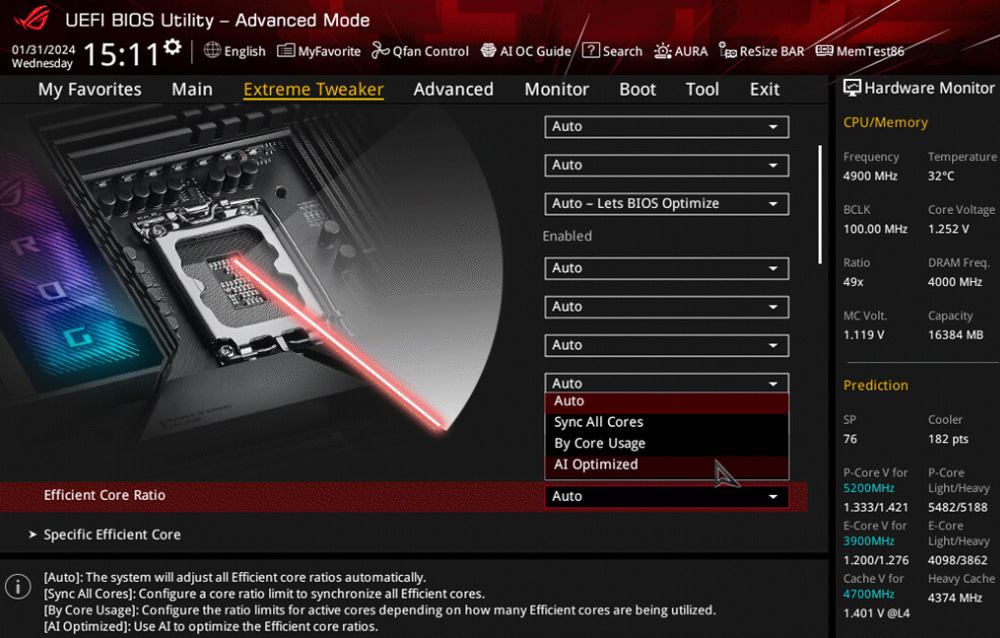
Task: Click the SP value 76
Action: (x=850, y=439)
